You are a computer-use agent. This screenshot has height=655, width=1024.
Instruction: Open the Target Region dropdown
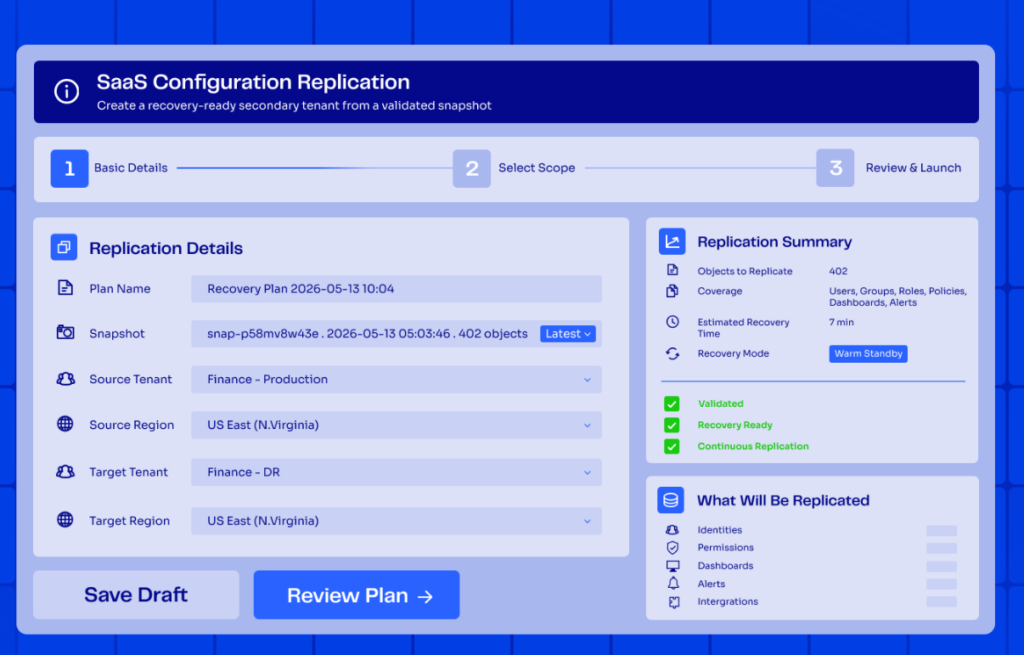[x=396, y=521]
